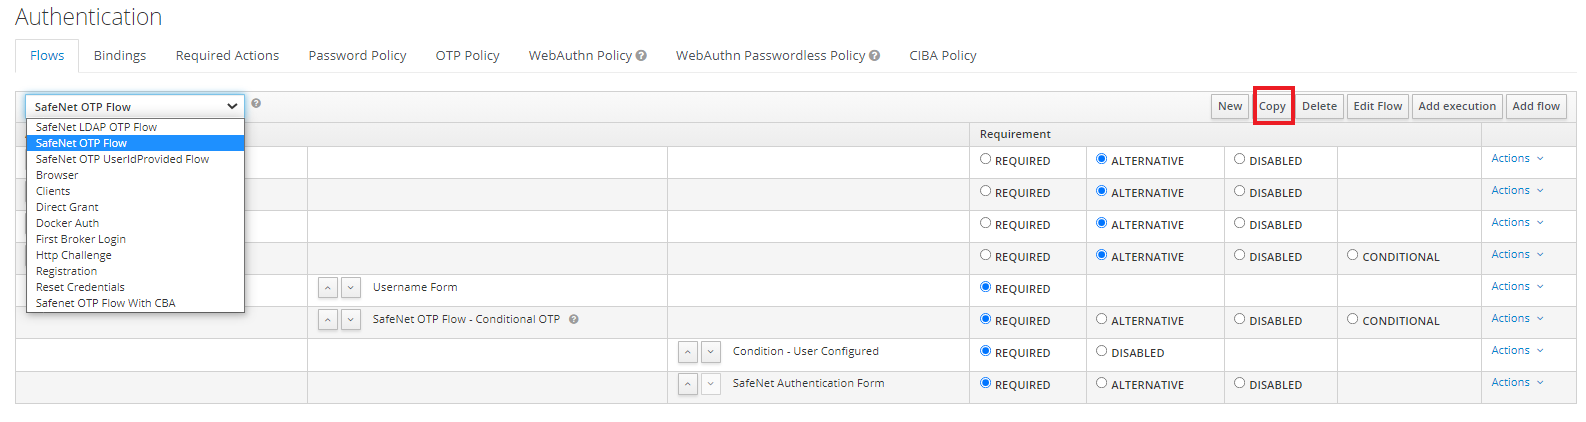The width and height of the screenshot is (1586, 422).
Task: Move Username Form execution up
Action: click(x=328, y=288)
